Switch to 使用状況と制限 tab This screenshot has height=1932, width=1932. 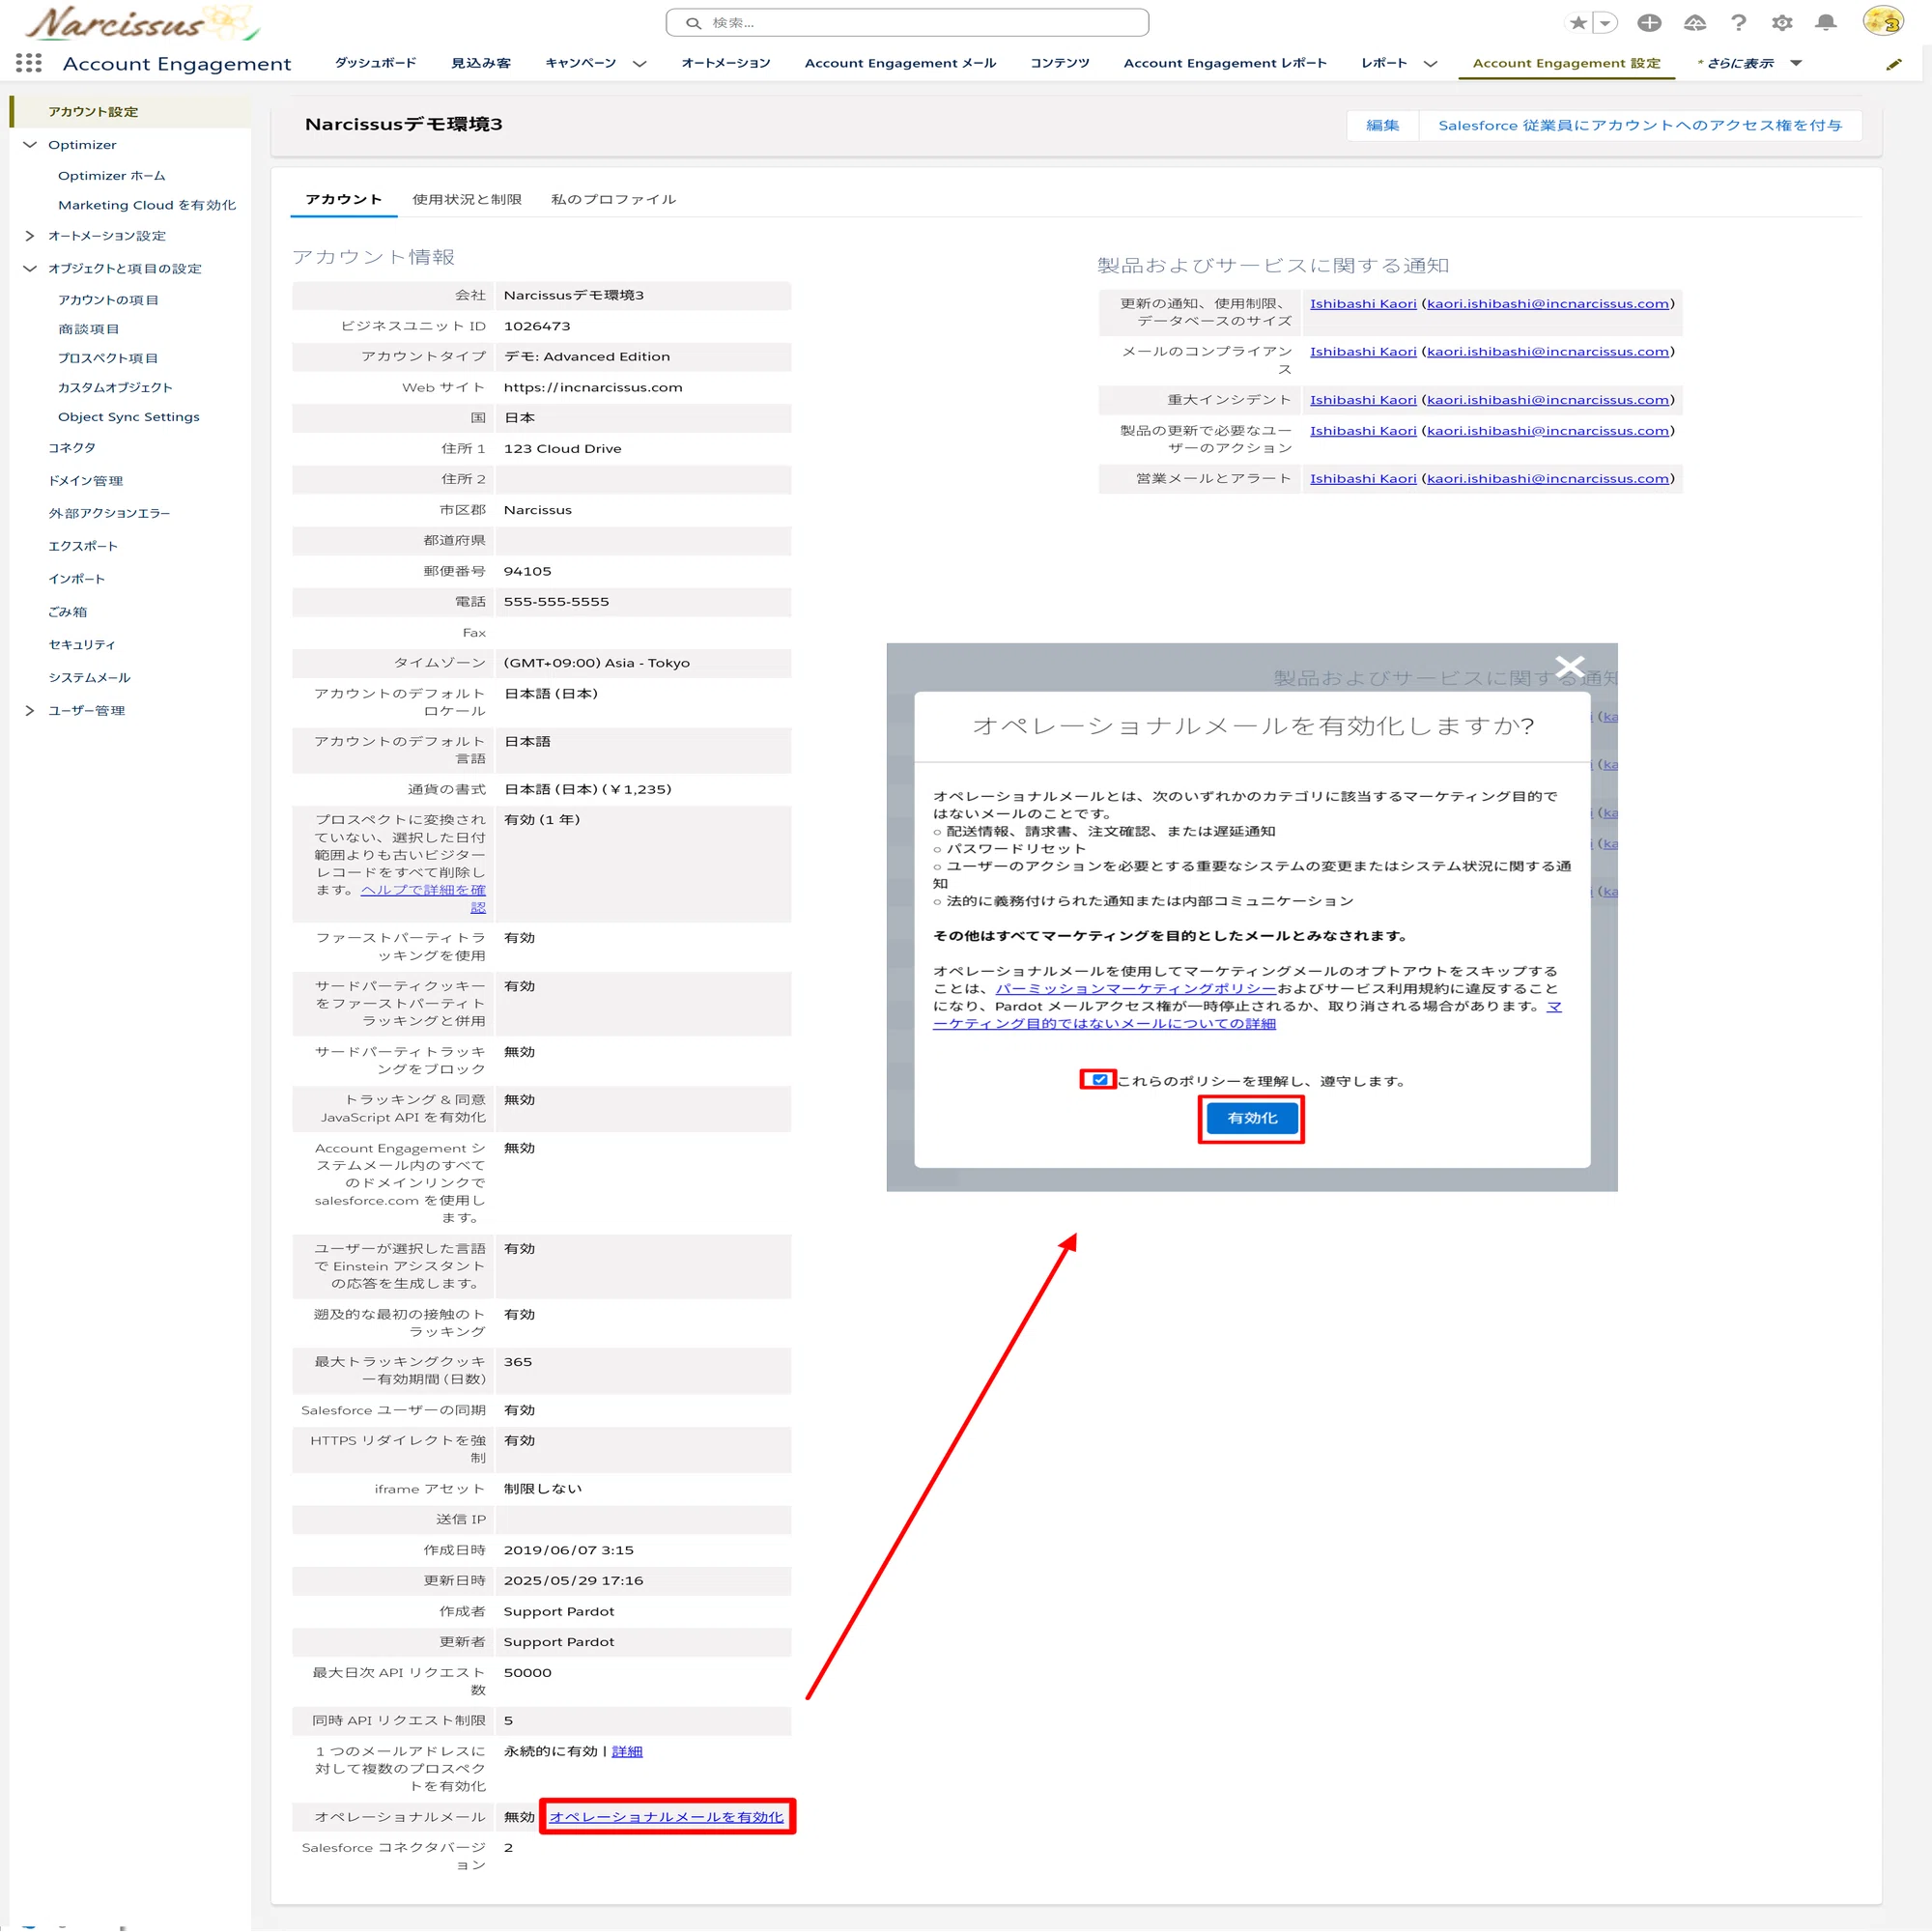click(467, 199)
